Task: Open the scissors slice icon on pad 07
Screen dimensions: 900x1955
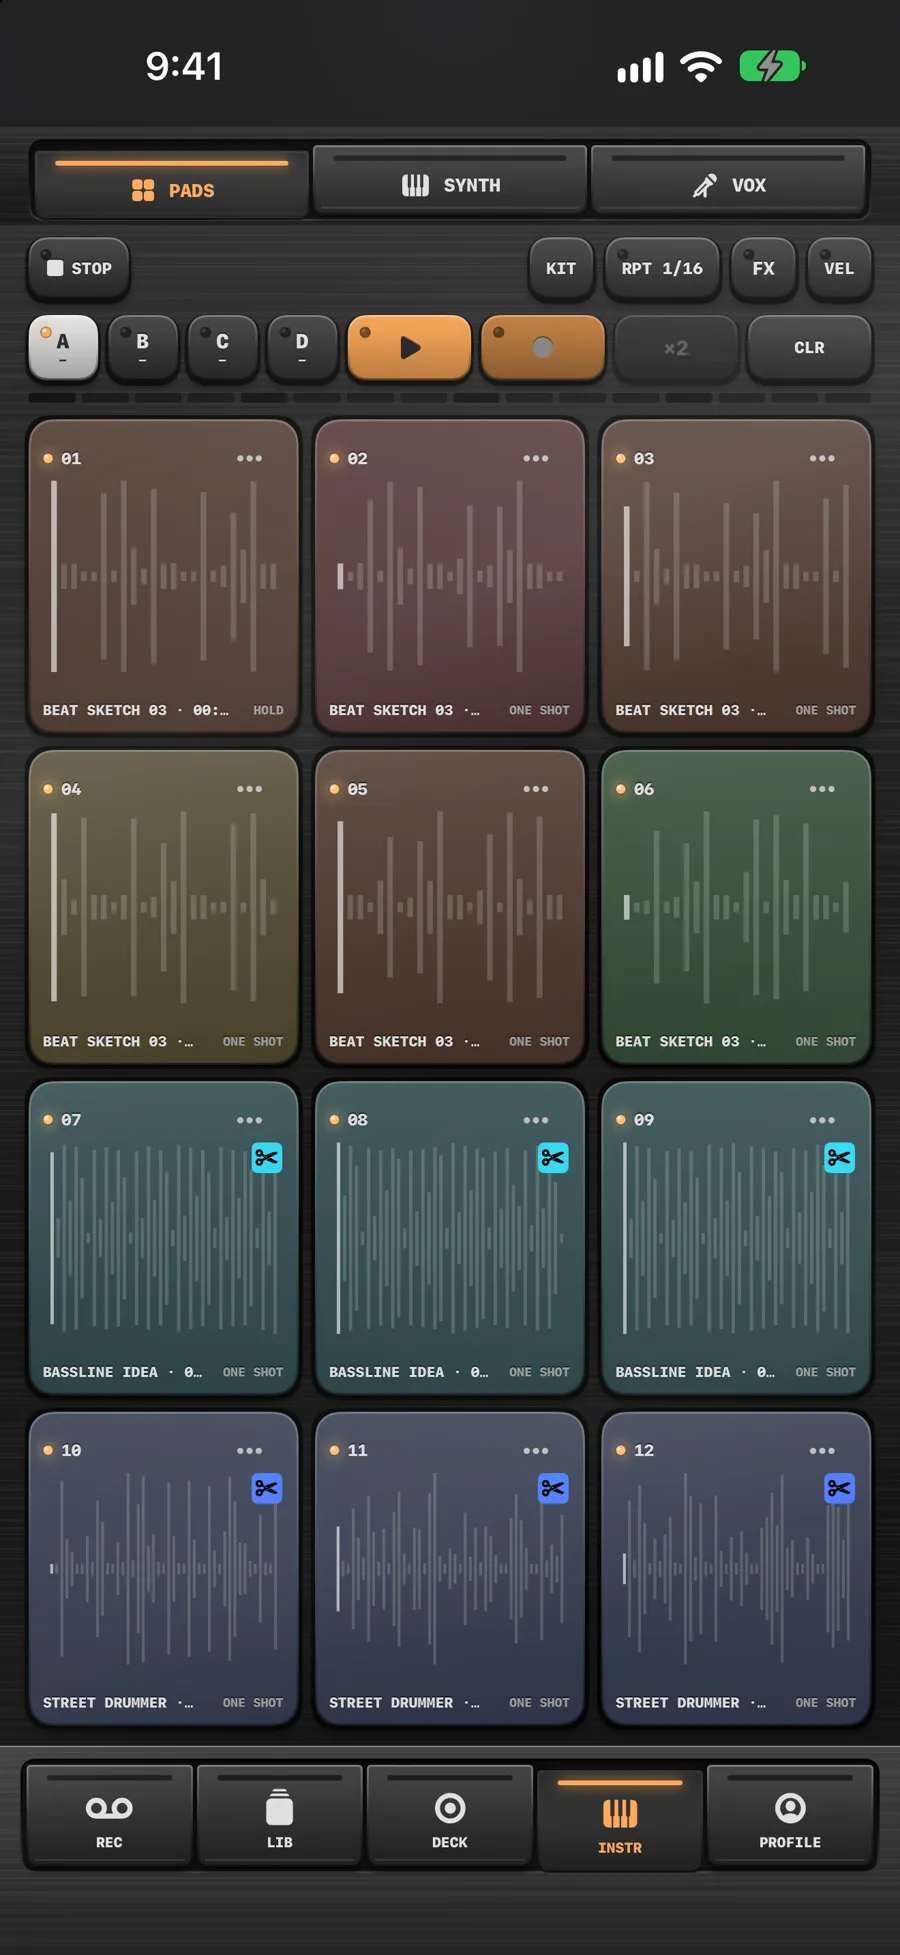Action: tap(267, 1158)
